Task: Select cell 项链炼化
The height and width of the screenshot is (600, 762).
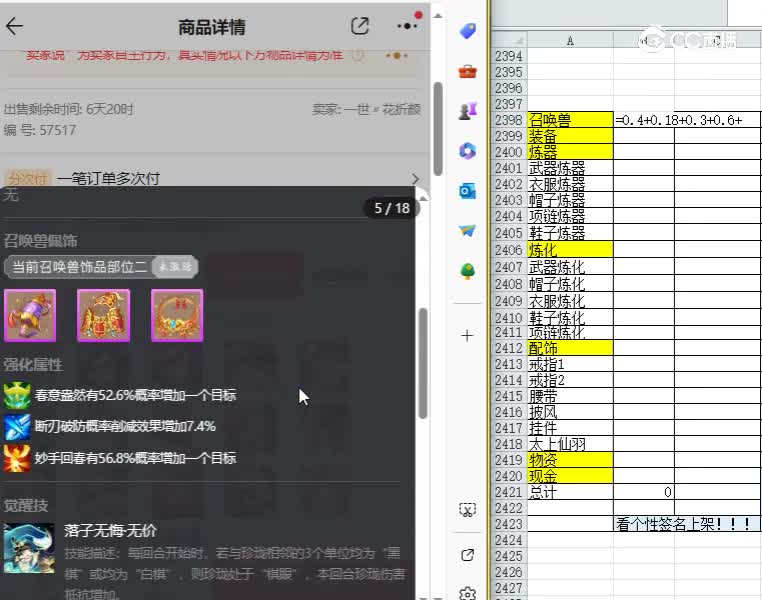Action: 570,332
